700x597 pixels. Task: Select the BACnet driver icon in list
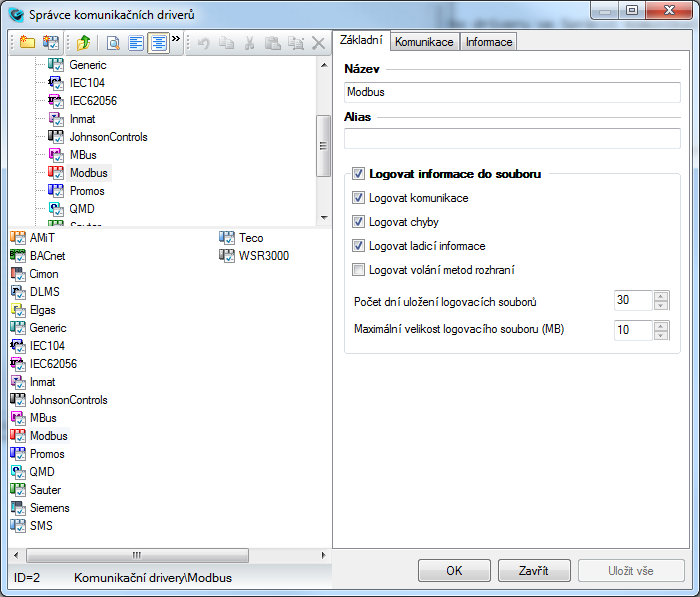pyautogui.click(x=18, y=256)
